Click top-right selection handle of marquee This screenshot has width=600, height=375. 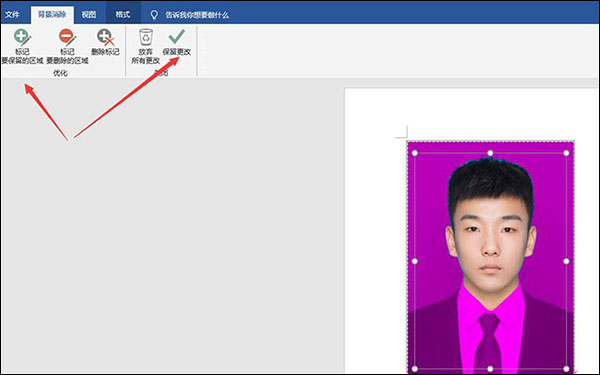click(566, 153)
